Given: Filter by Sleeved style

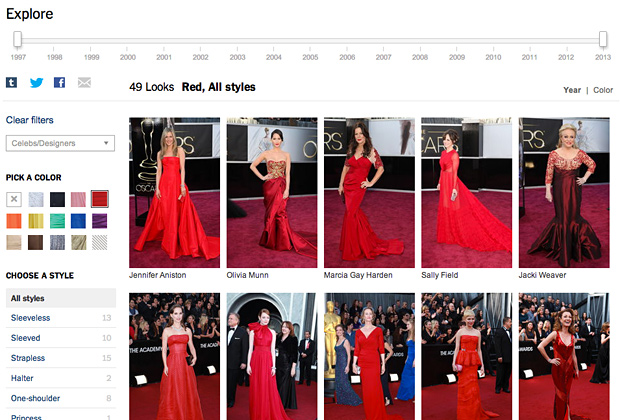Looking at the screenshot, I should pos(61,338).
